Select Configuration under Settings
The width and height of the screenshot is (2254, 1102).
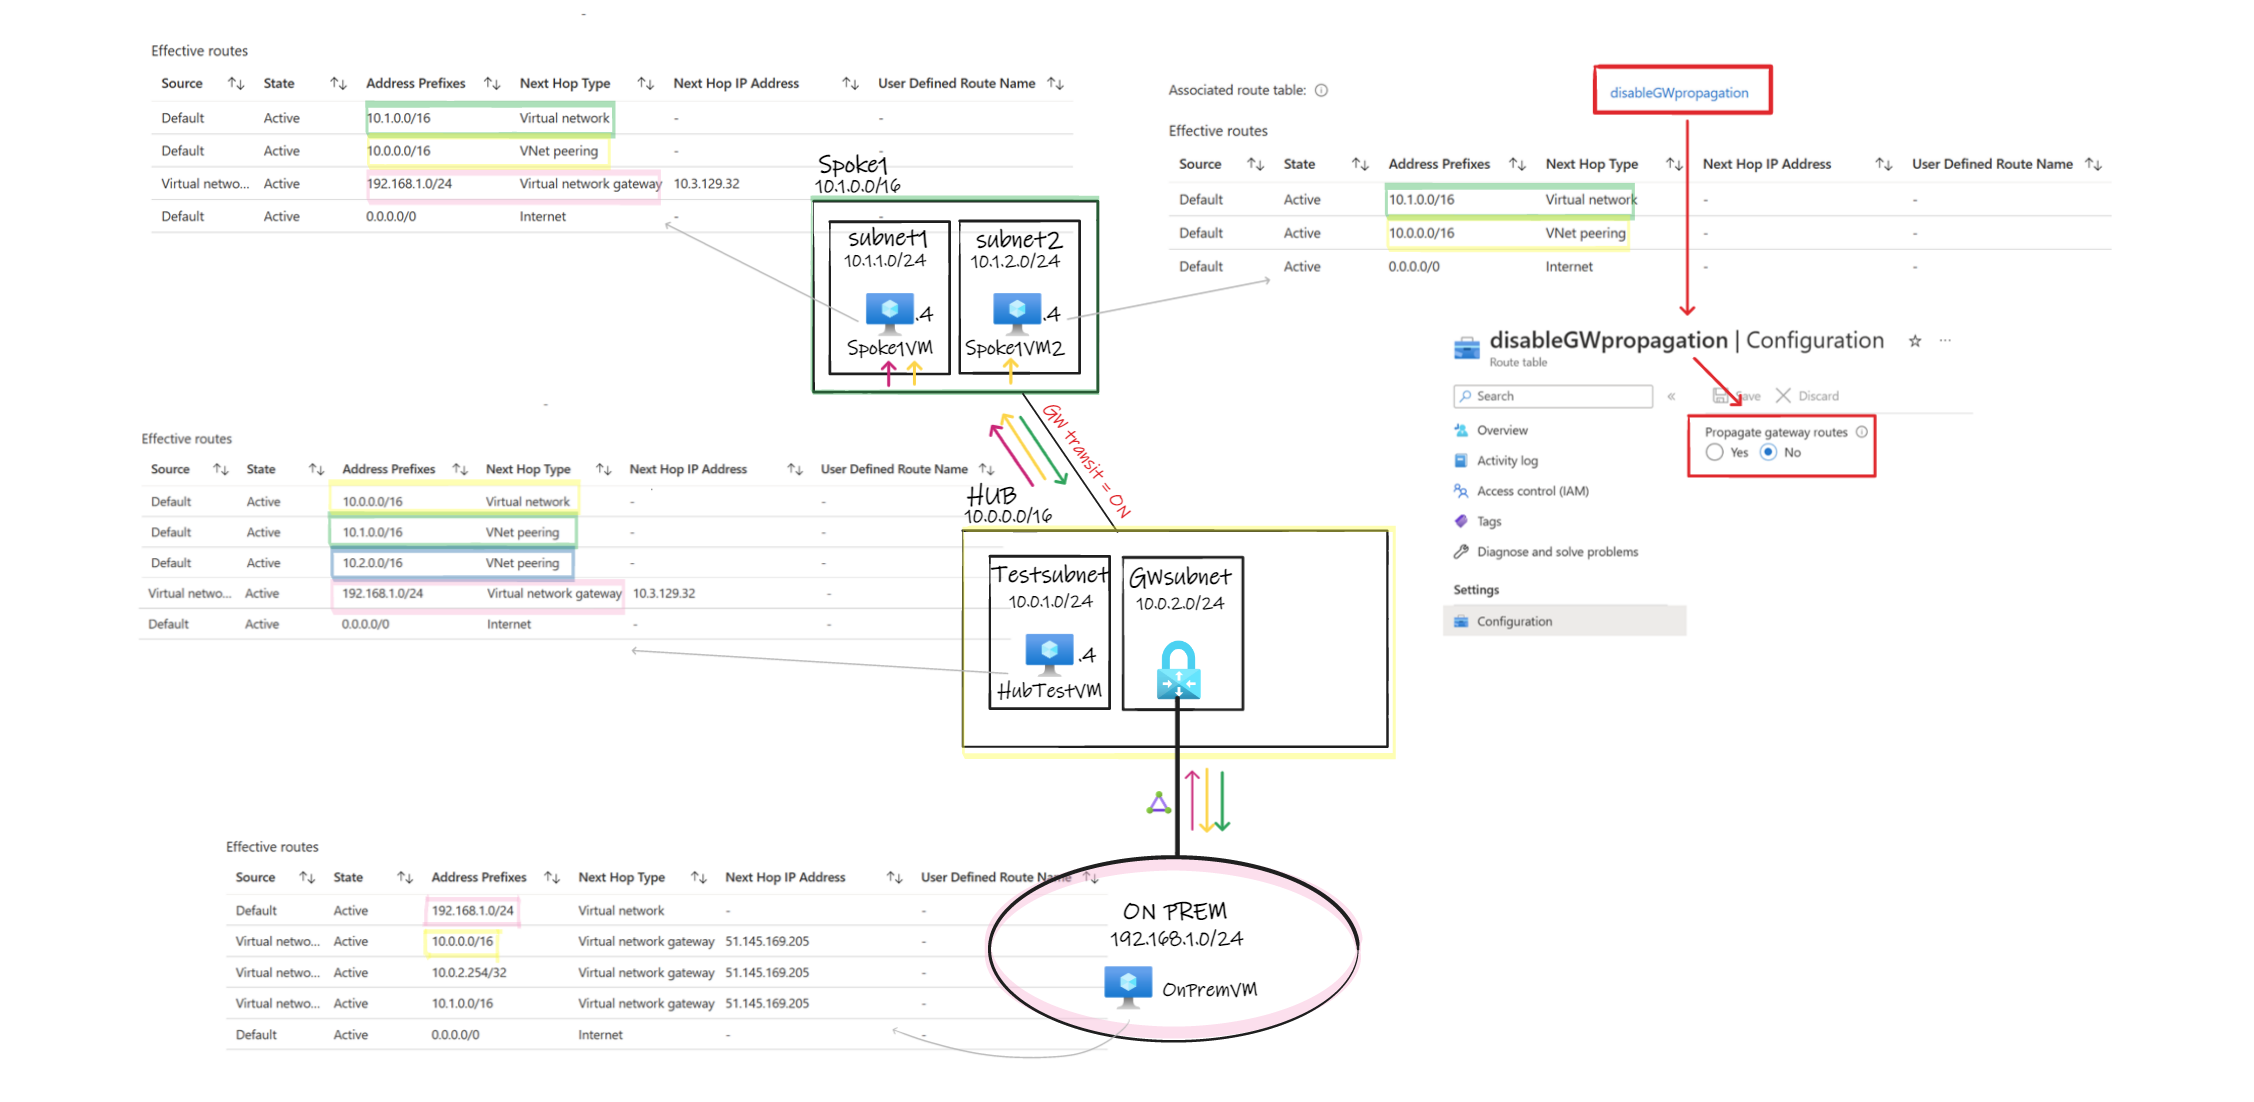(x=1513, y=620)
